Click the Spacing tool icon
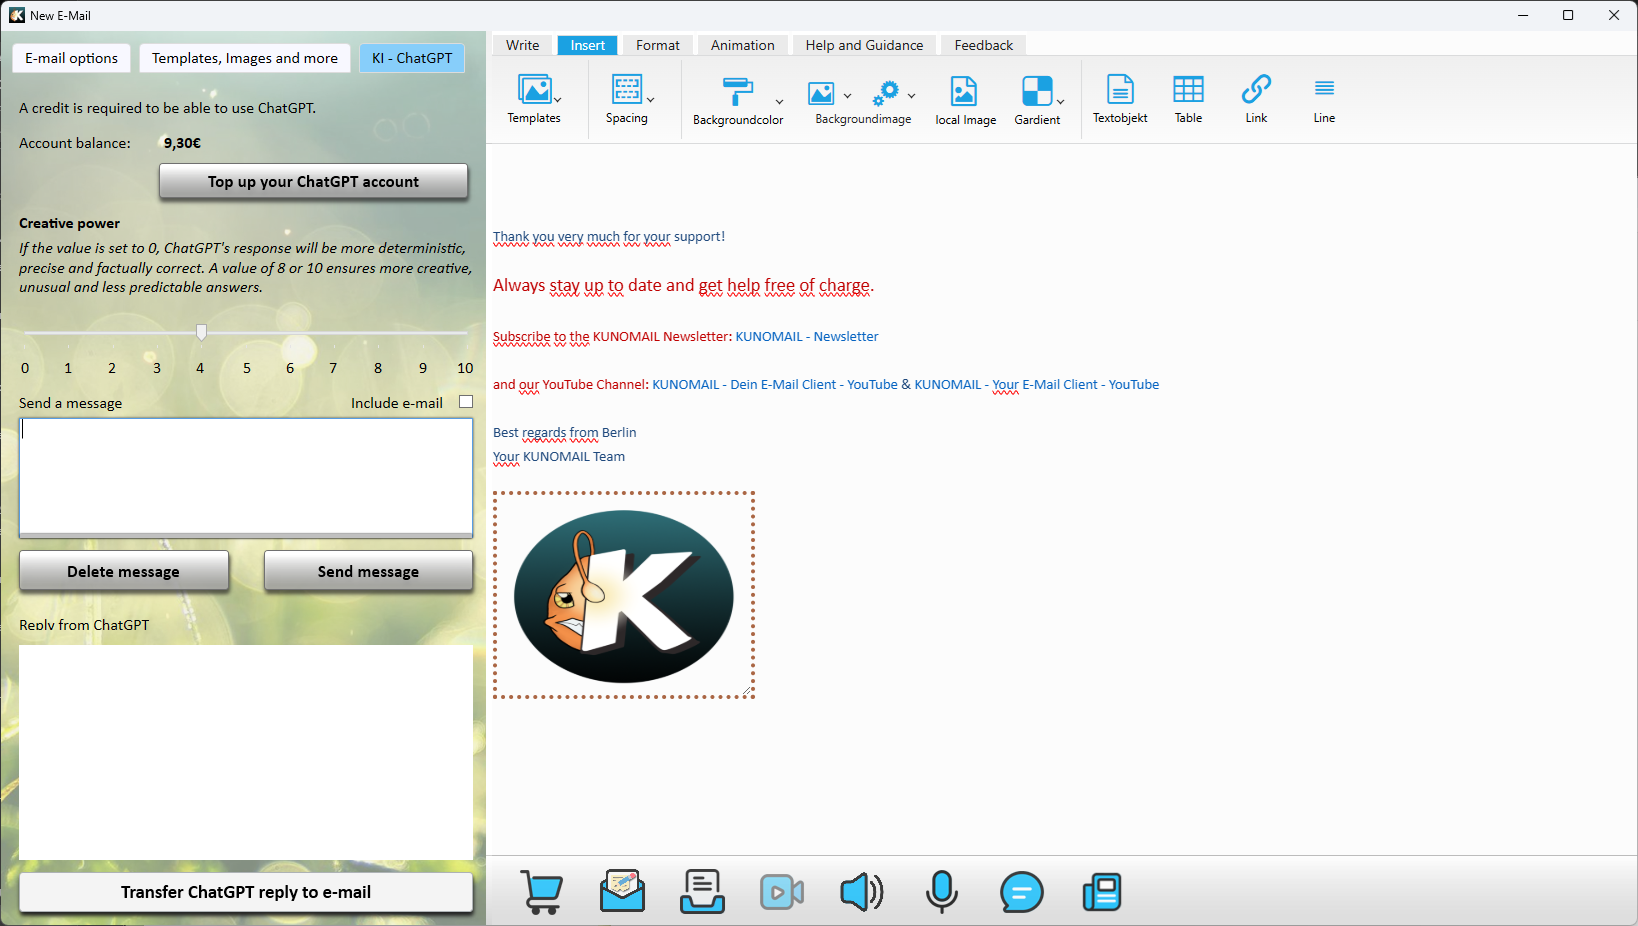Image resolution: width=1638 pixels, height=926 pixels. (626, 90)
